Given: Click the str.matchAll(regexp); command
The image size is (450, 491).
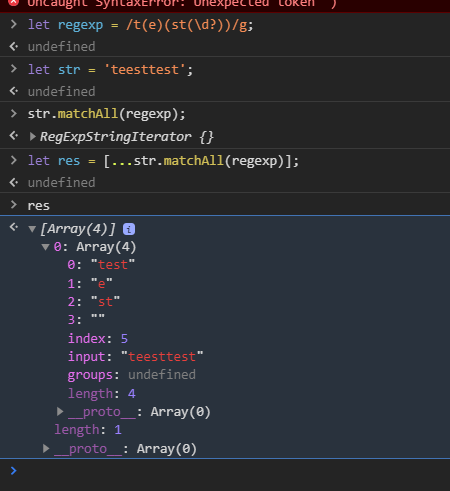Looking at the screenshot, I should click(x=106, y=114).
